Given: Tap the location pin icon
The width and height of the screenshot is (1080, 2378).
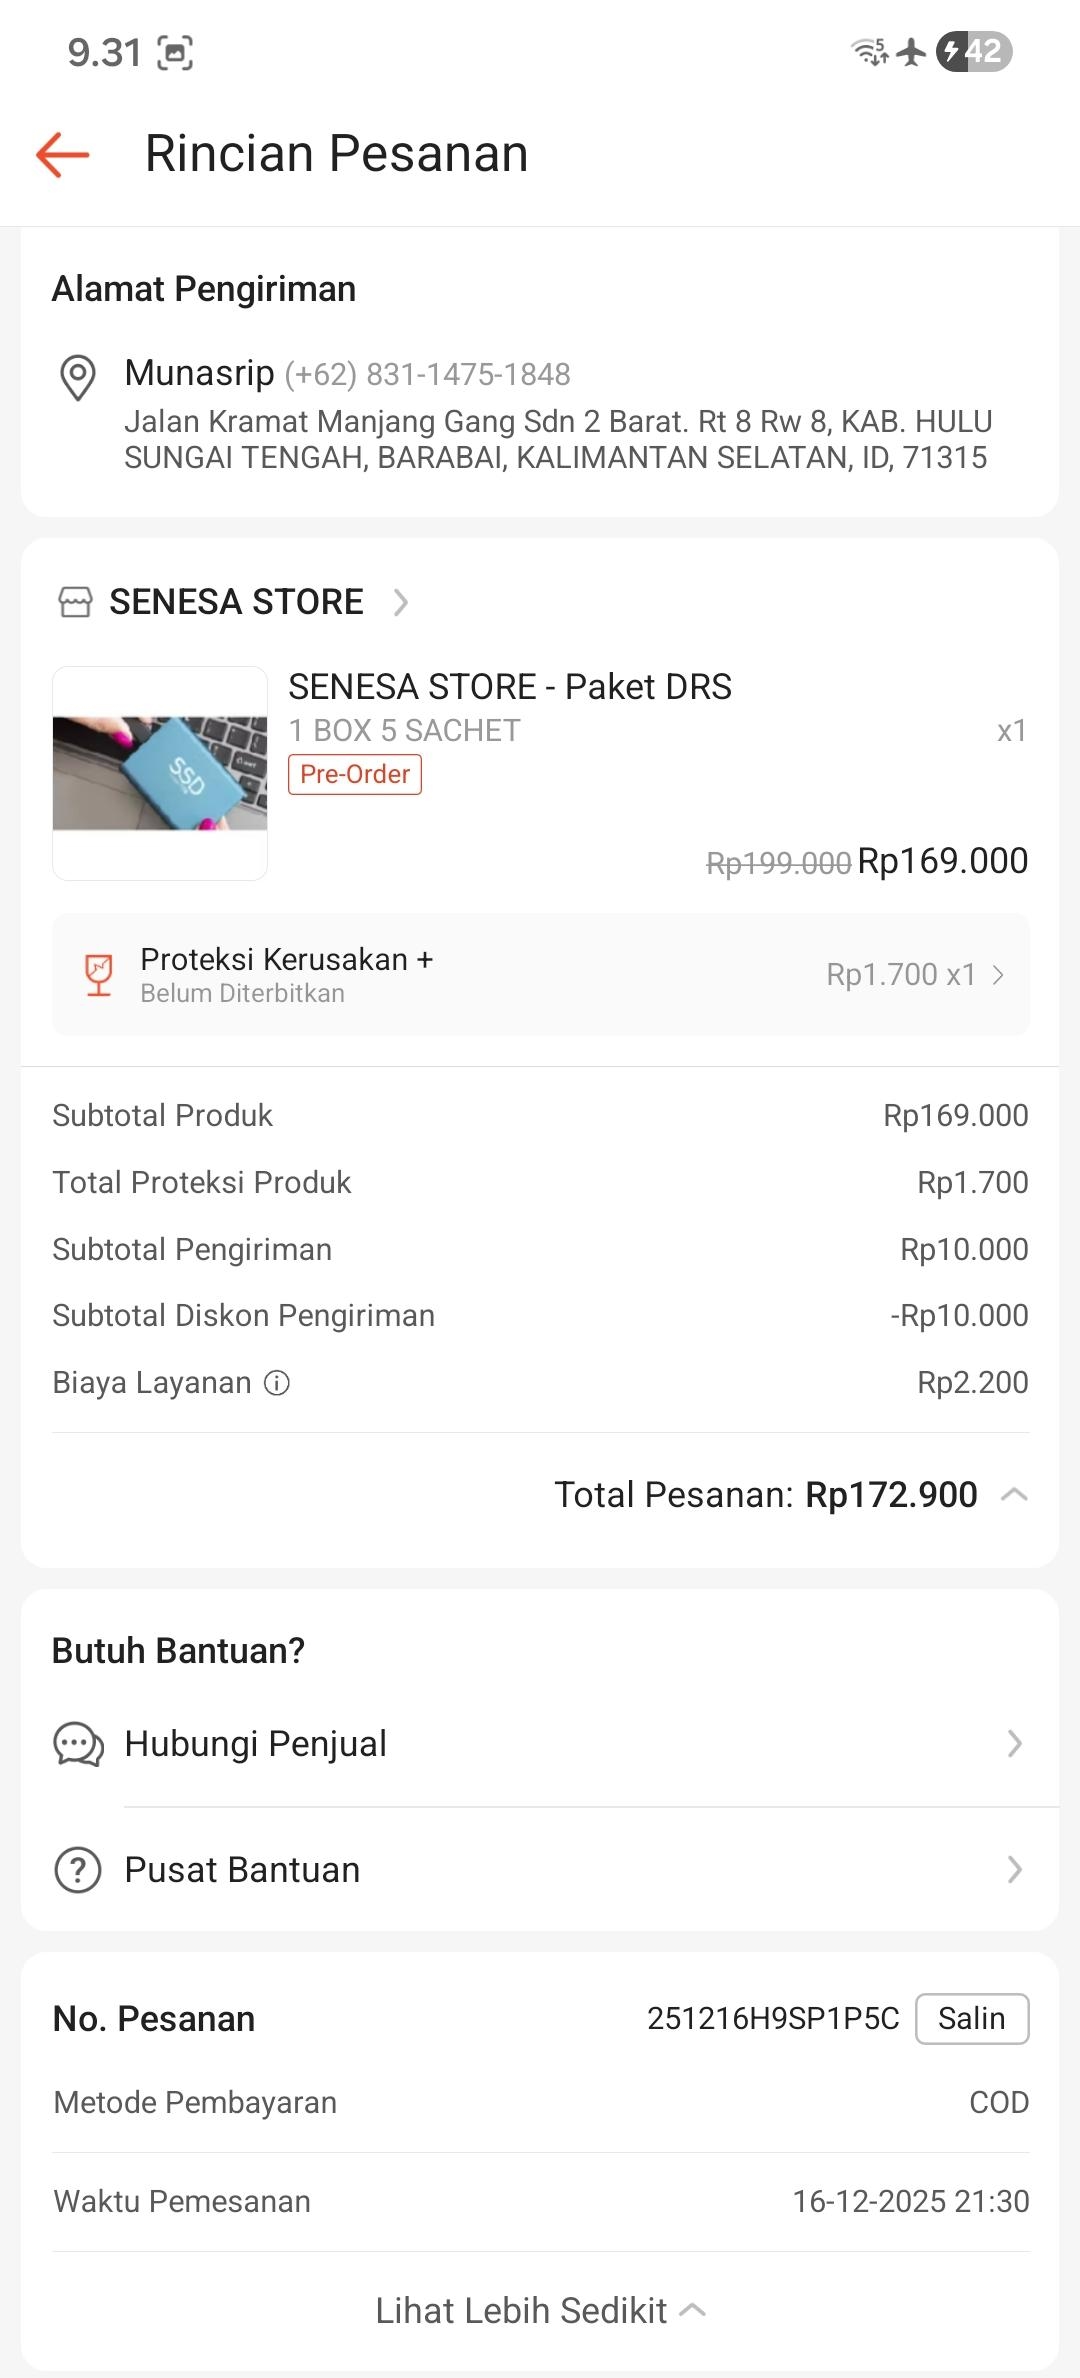Looking at the screenshot, I should tap(78, 378).
